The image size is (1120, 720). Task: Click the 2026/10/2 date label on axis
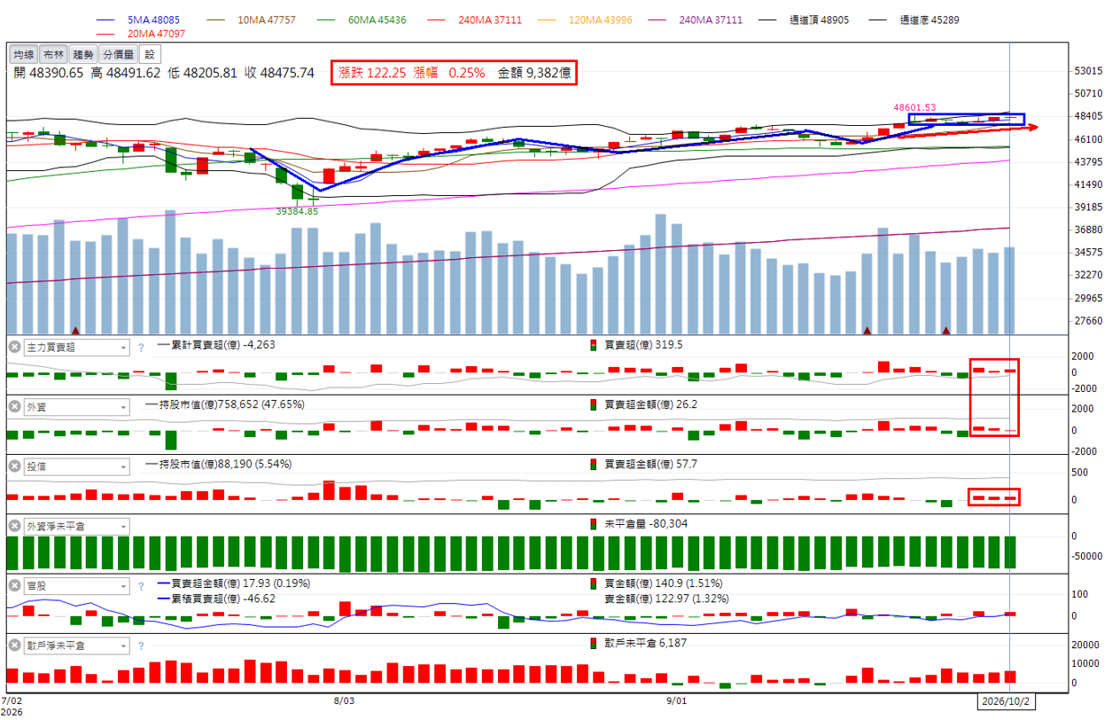click(x=1005, y=701)
